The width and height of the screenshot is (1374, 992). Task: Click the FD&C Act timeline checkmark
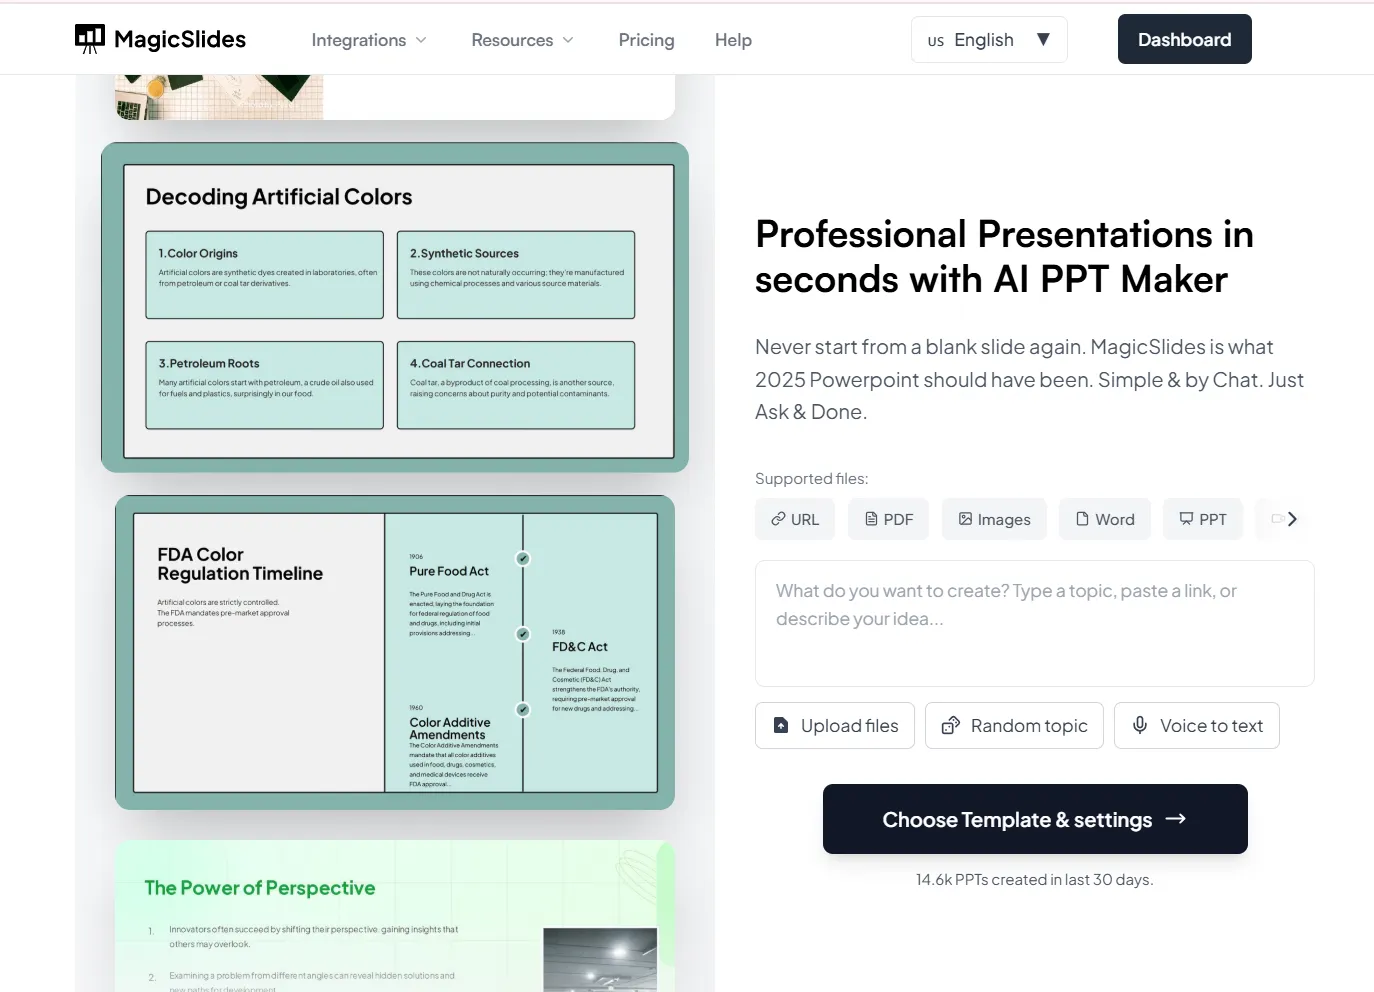pos(523,634)
